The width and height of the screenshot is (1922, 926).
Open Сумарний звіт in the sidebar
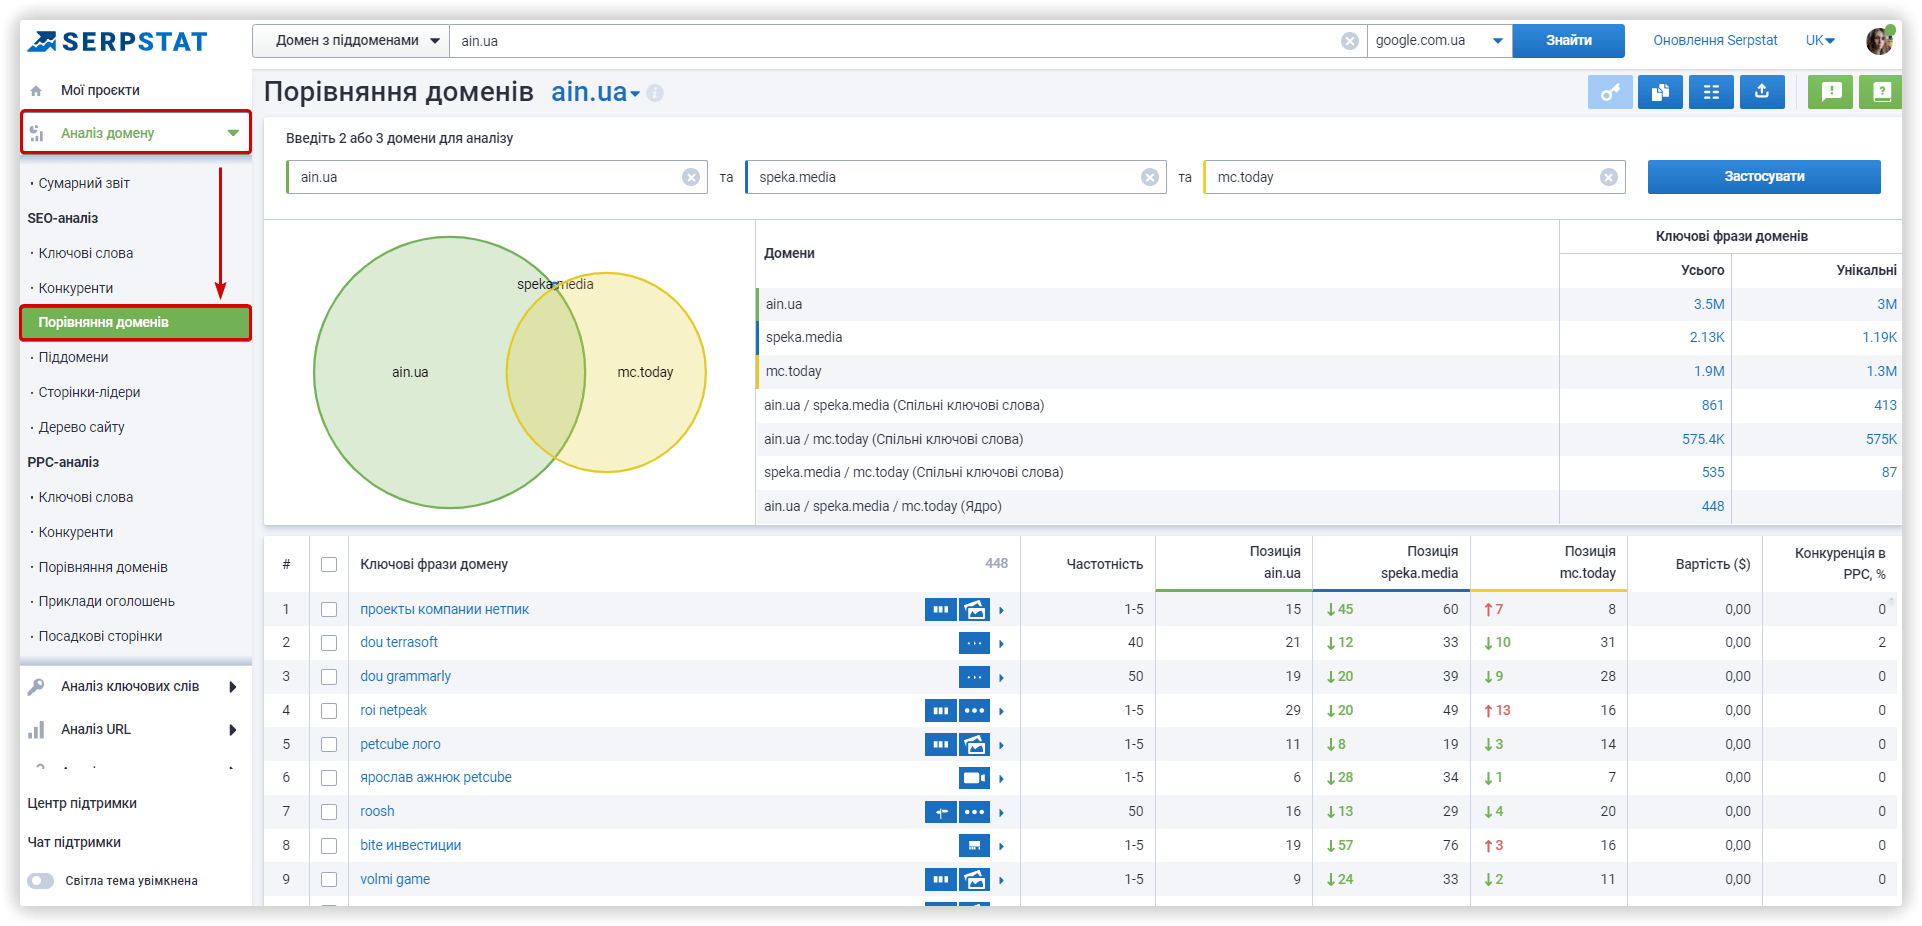84,184
